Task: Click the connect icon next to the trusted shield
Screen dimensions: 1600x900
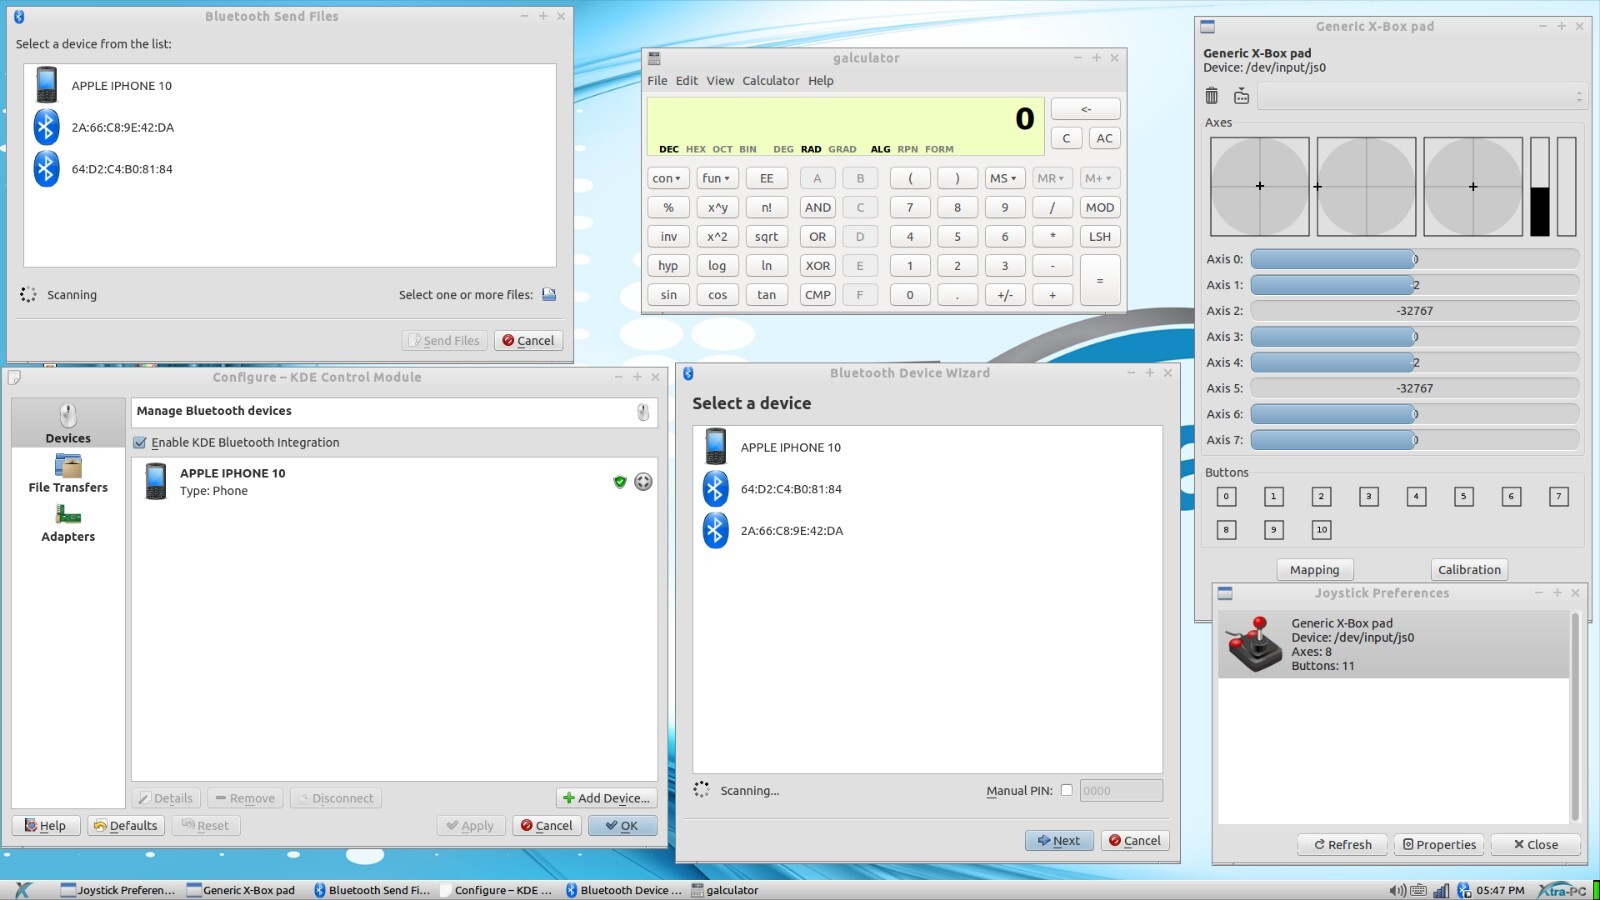Action: pos(643,482)
